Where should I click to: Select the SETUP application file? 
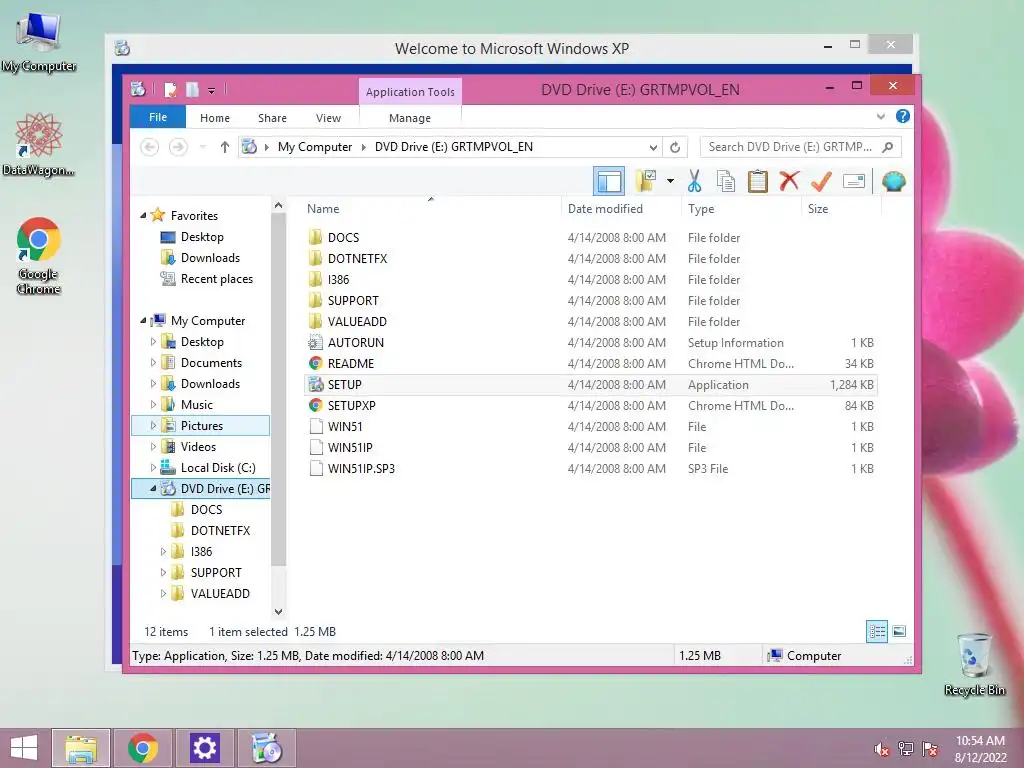click(590, 385)
